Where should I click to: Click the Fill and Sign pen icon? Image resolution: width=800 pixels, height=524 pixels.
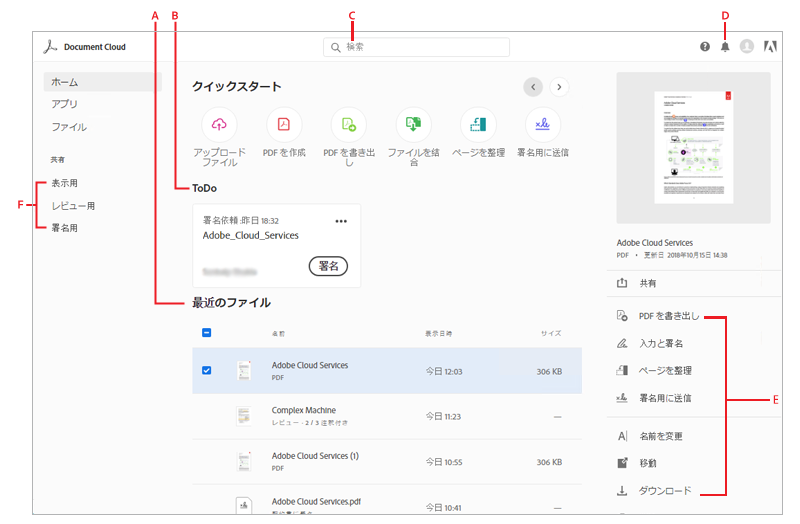pos(622,343)
